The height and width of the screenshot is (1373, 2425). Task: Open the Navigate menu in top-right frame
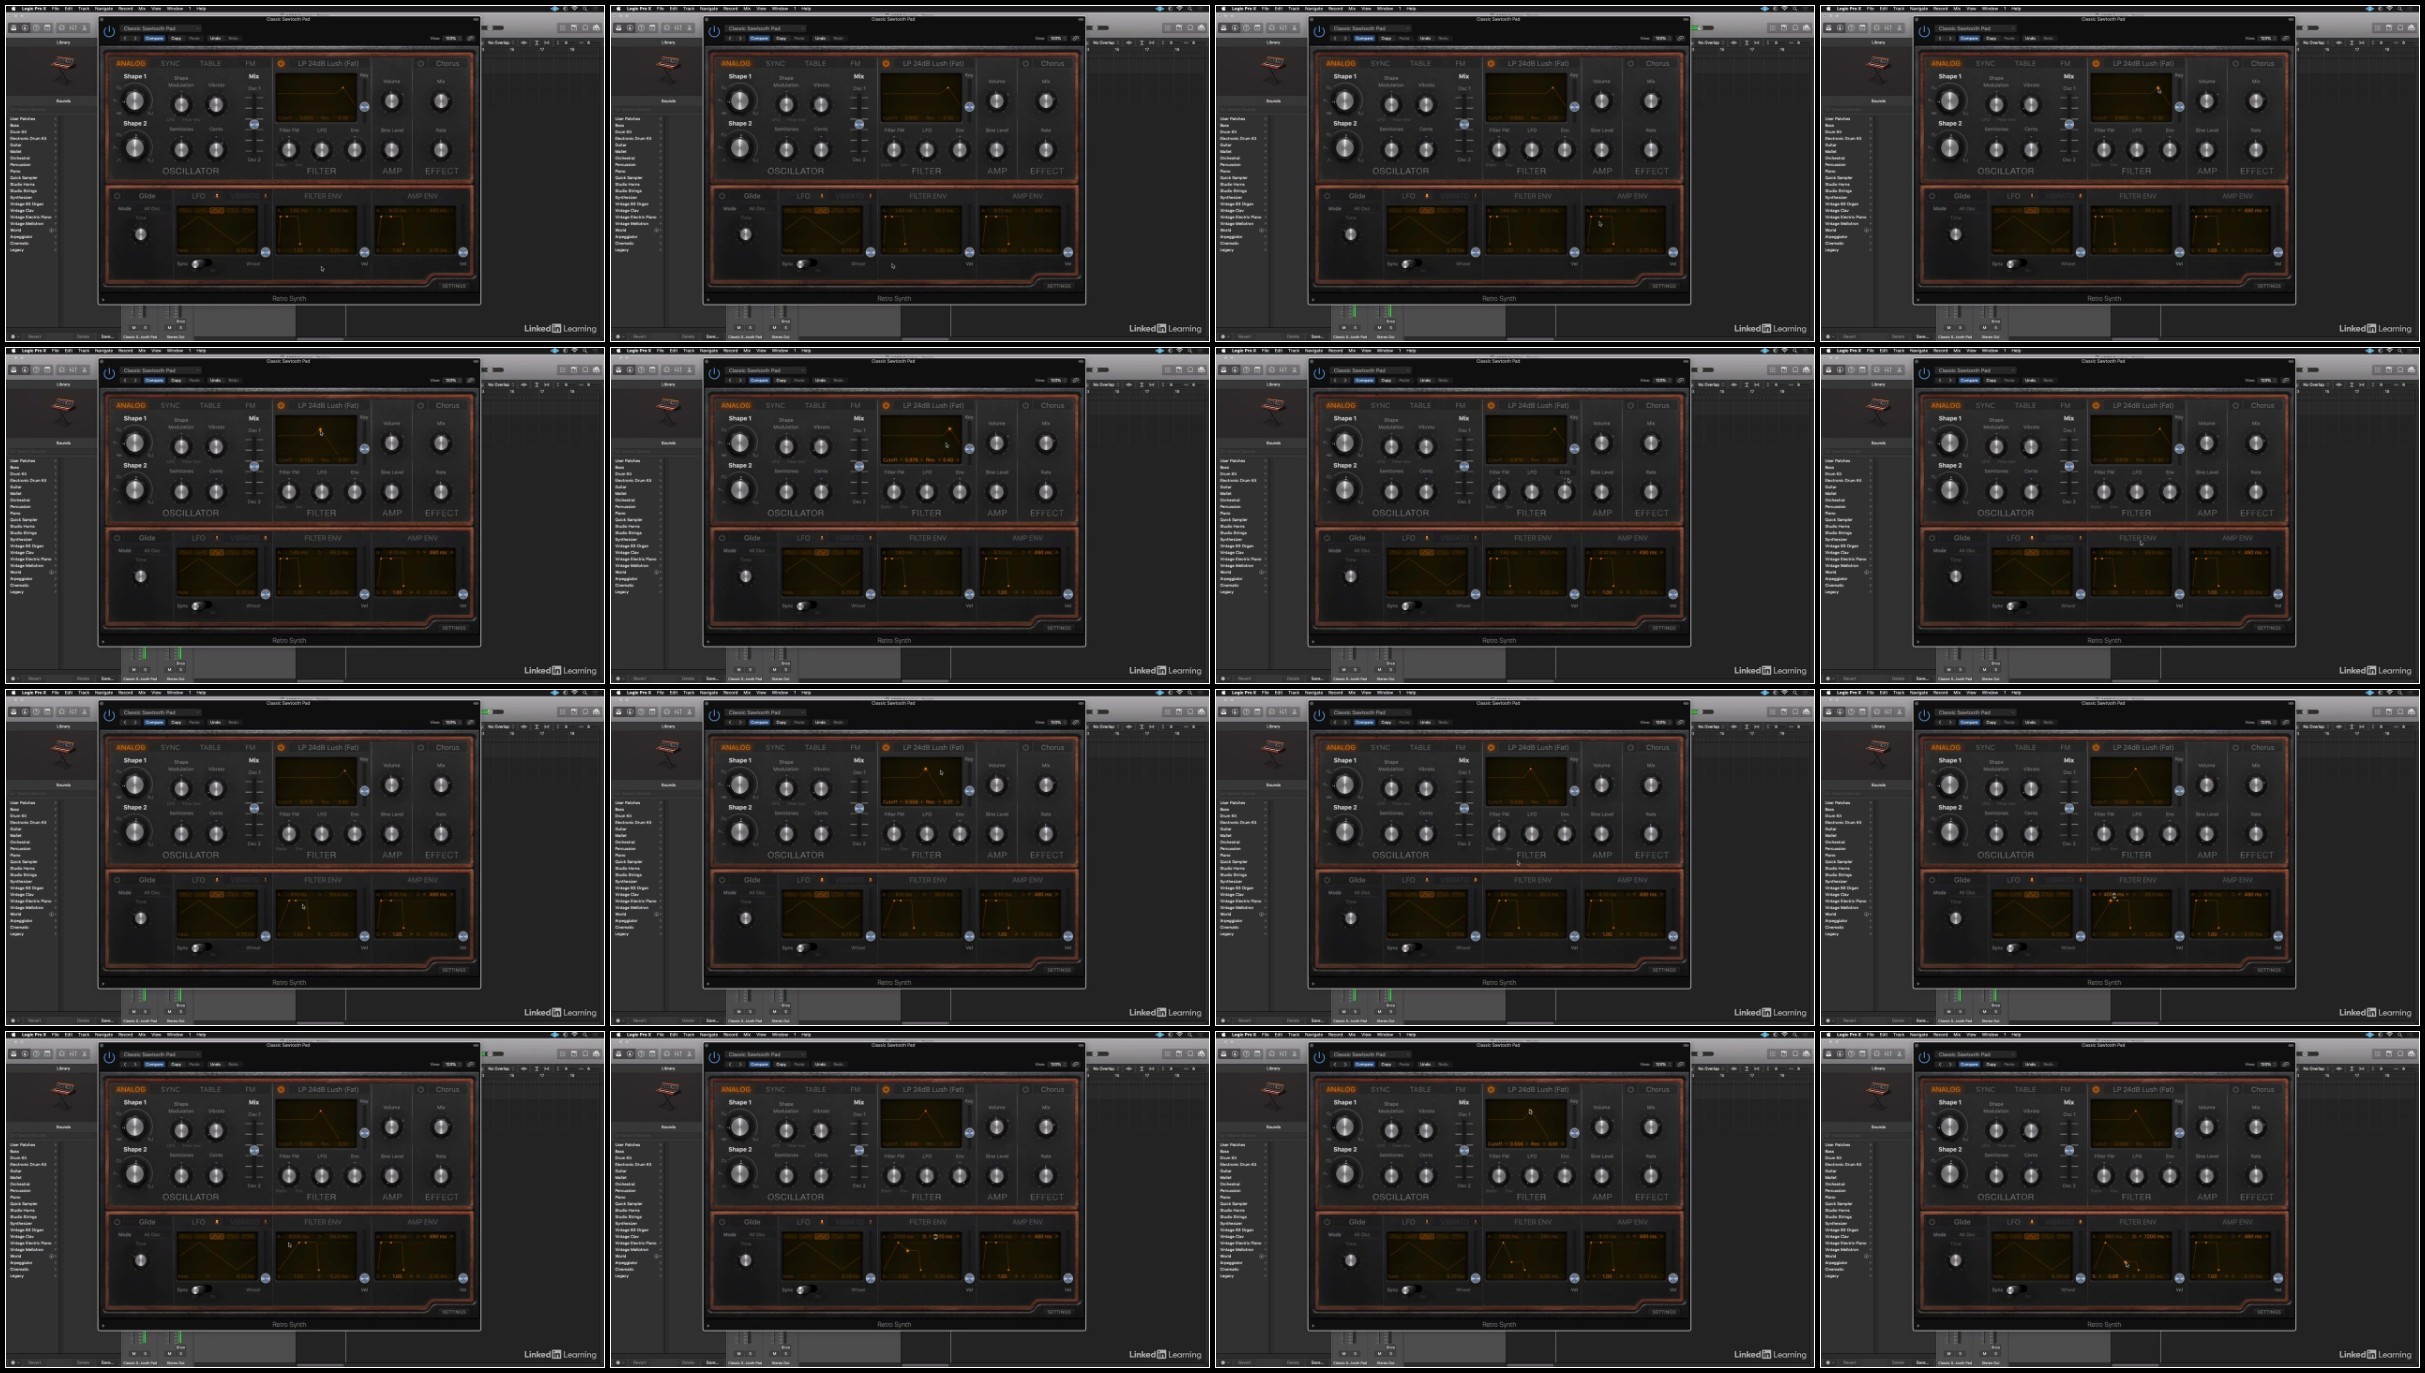[x=1918, y=8]
